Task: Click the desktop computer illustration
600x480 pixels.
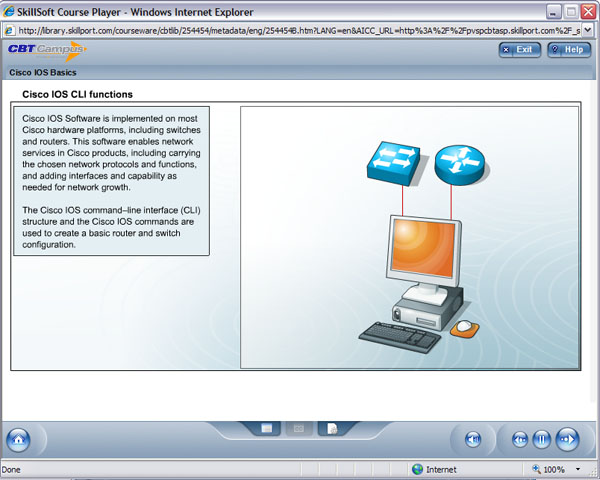Action: coord(420,284)
